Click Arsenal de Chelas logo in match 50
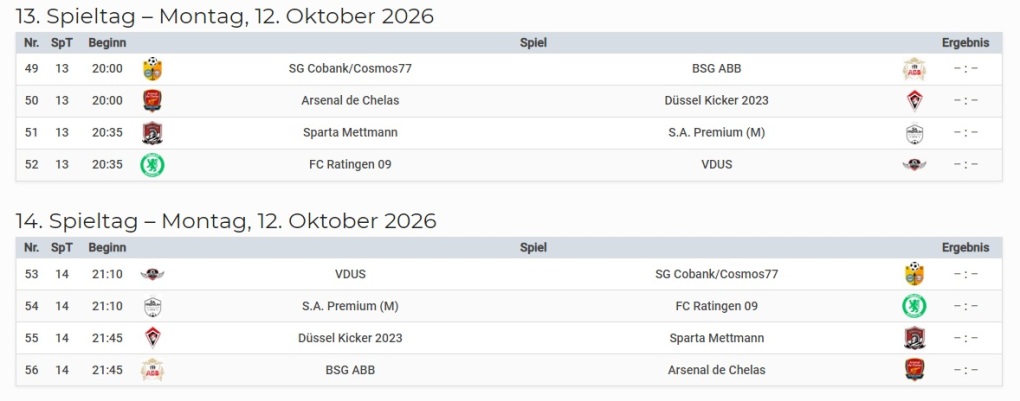 [x=152, y=101]
